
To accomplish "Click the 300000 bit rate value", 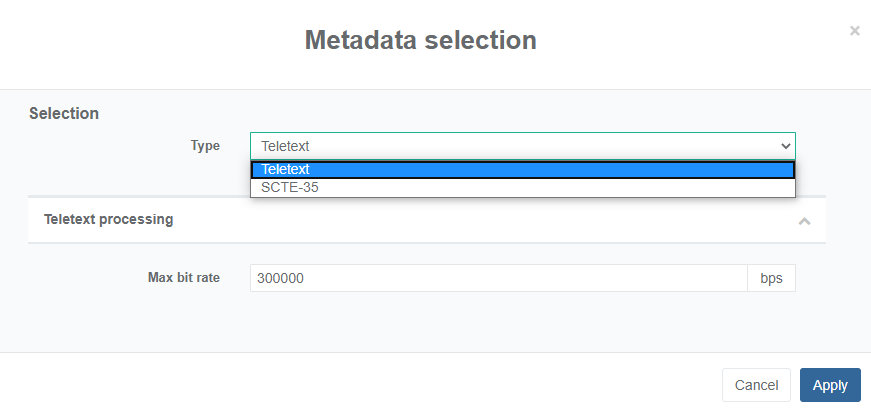I will click(280, 278).
